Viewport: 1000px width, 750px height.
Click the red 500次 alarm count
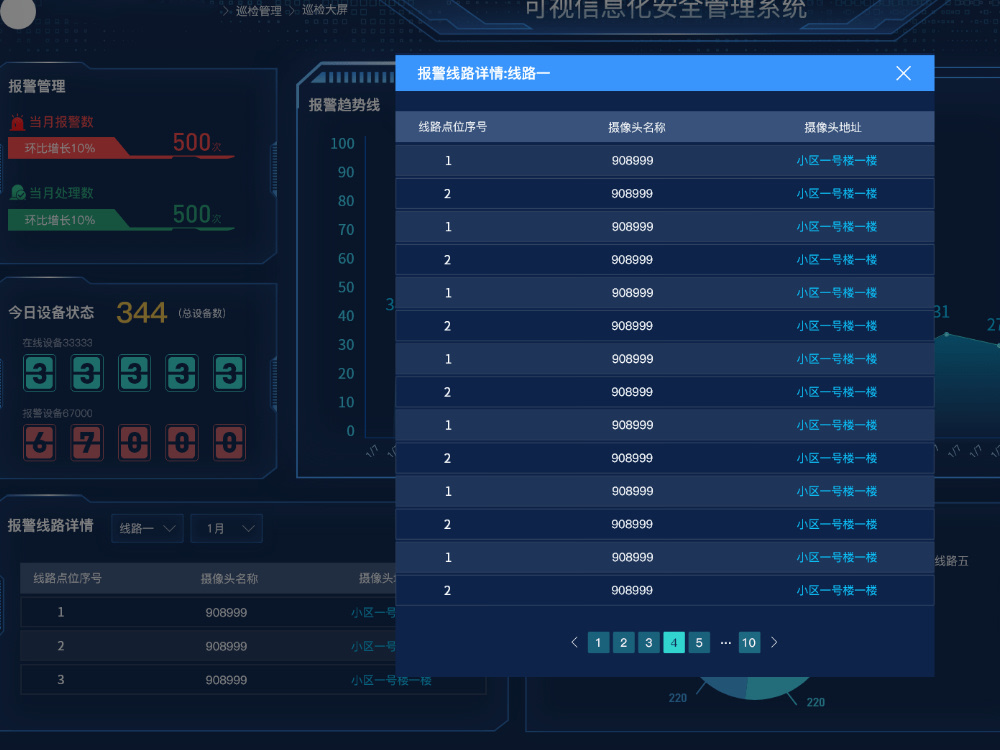click(x=197, y=142)
